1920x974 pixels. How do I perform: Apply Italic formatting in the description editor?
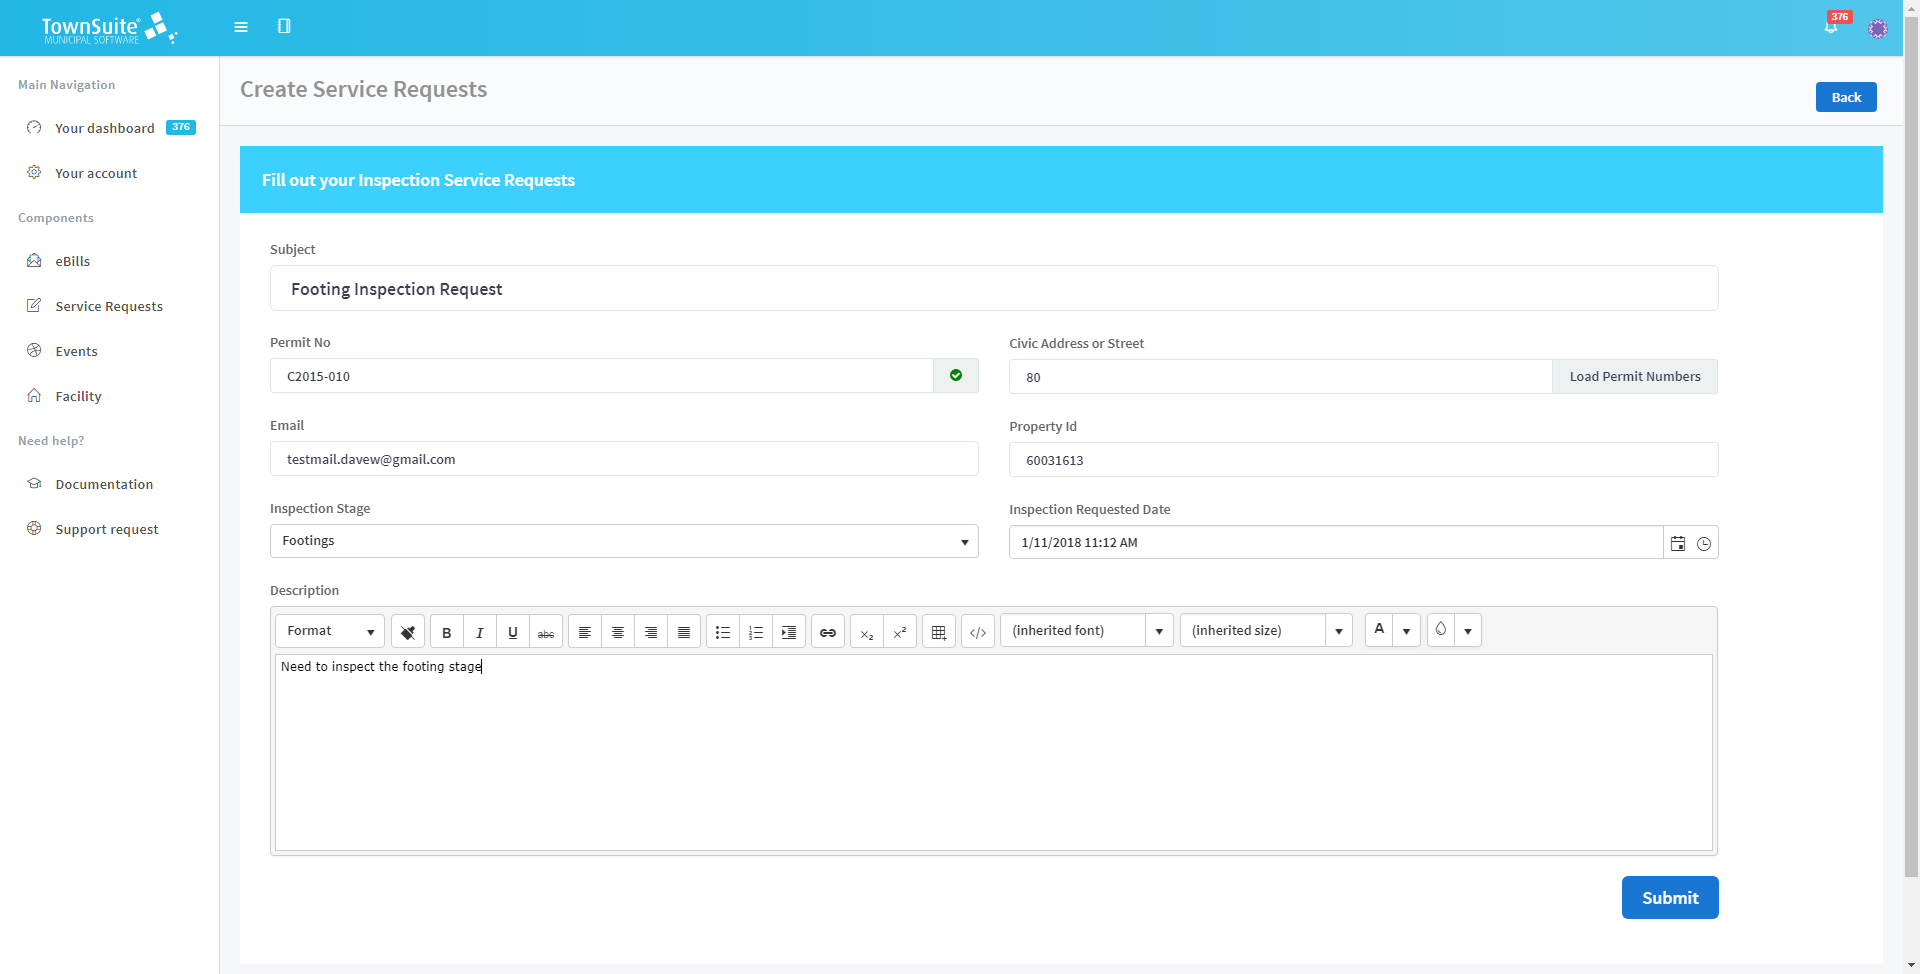pyautogui.click(x=479, y=631)
